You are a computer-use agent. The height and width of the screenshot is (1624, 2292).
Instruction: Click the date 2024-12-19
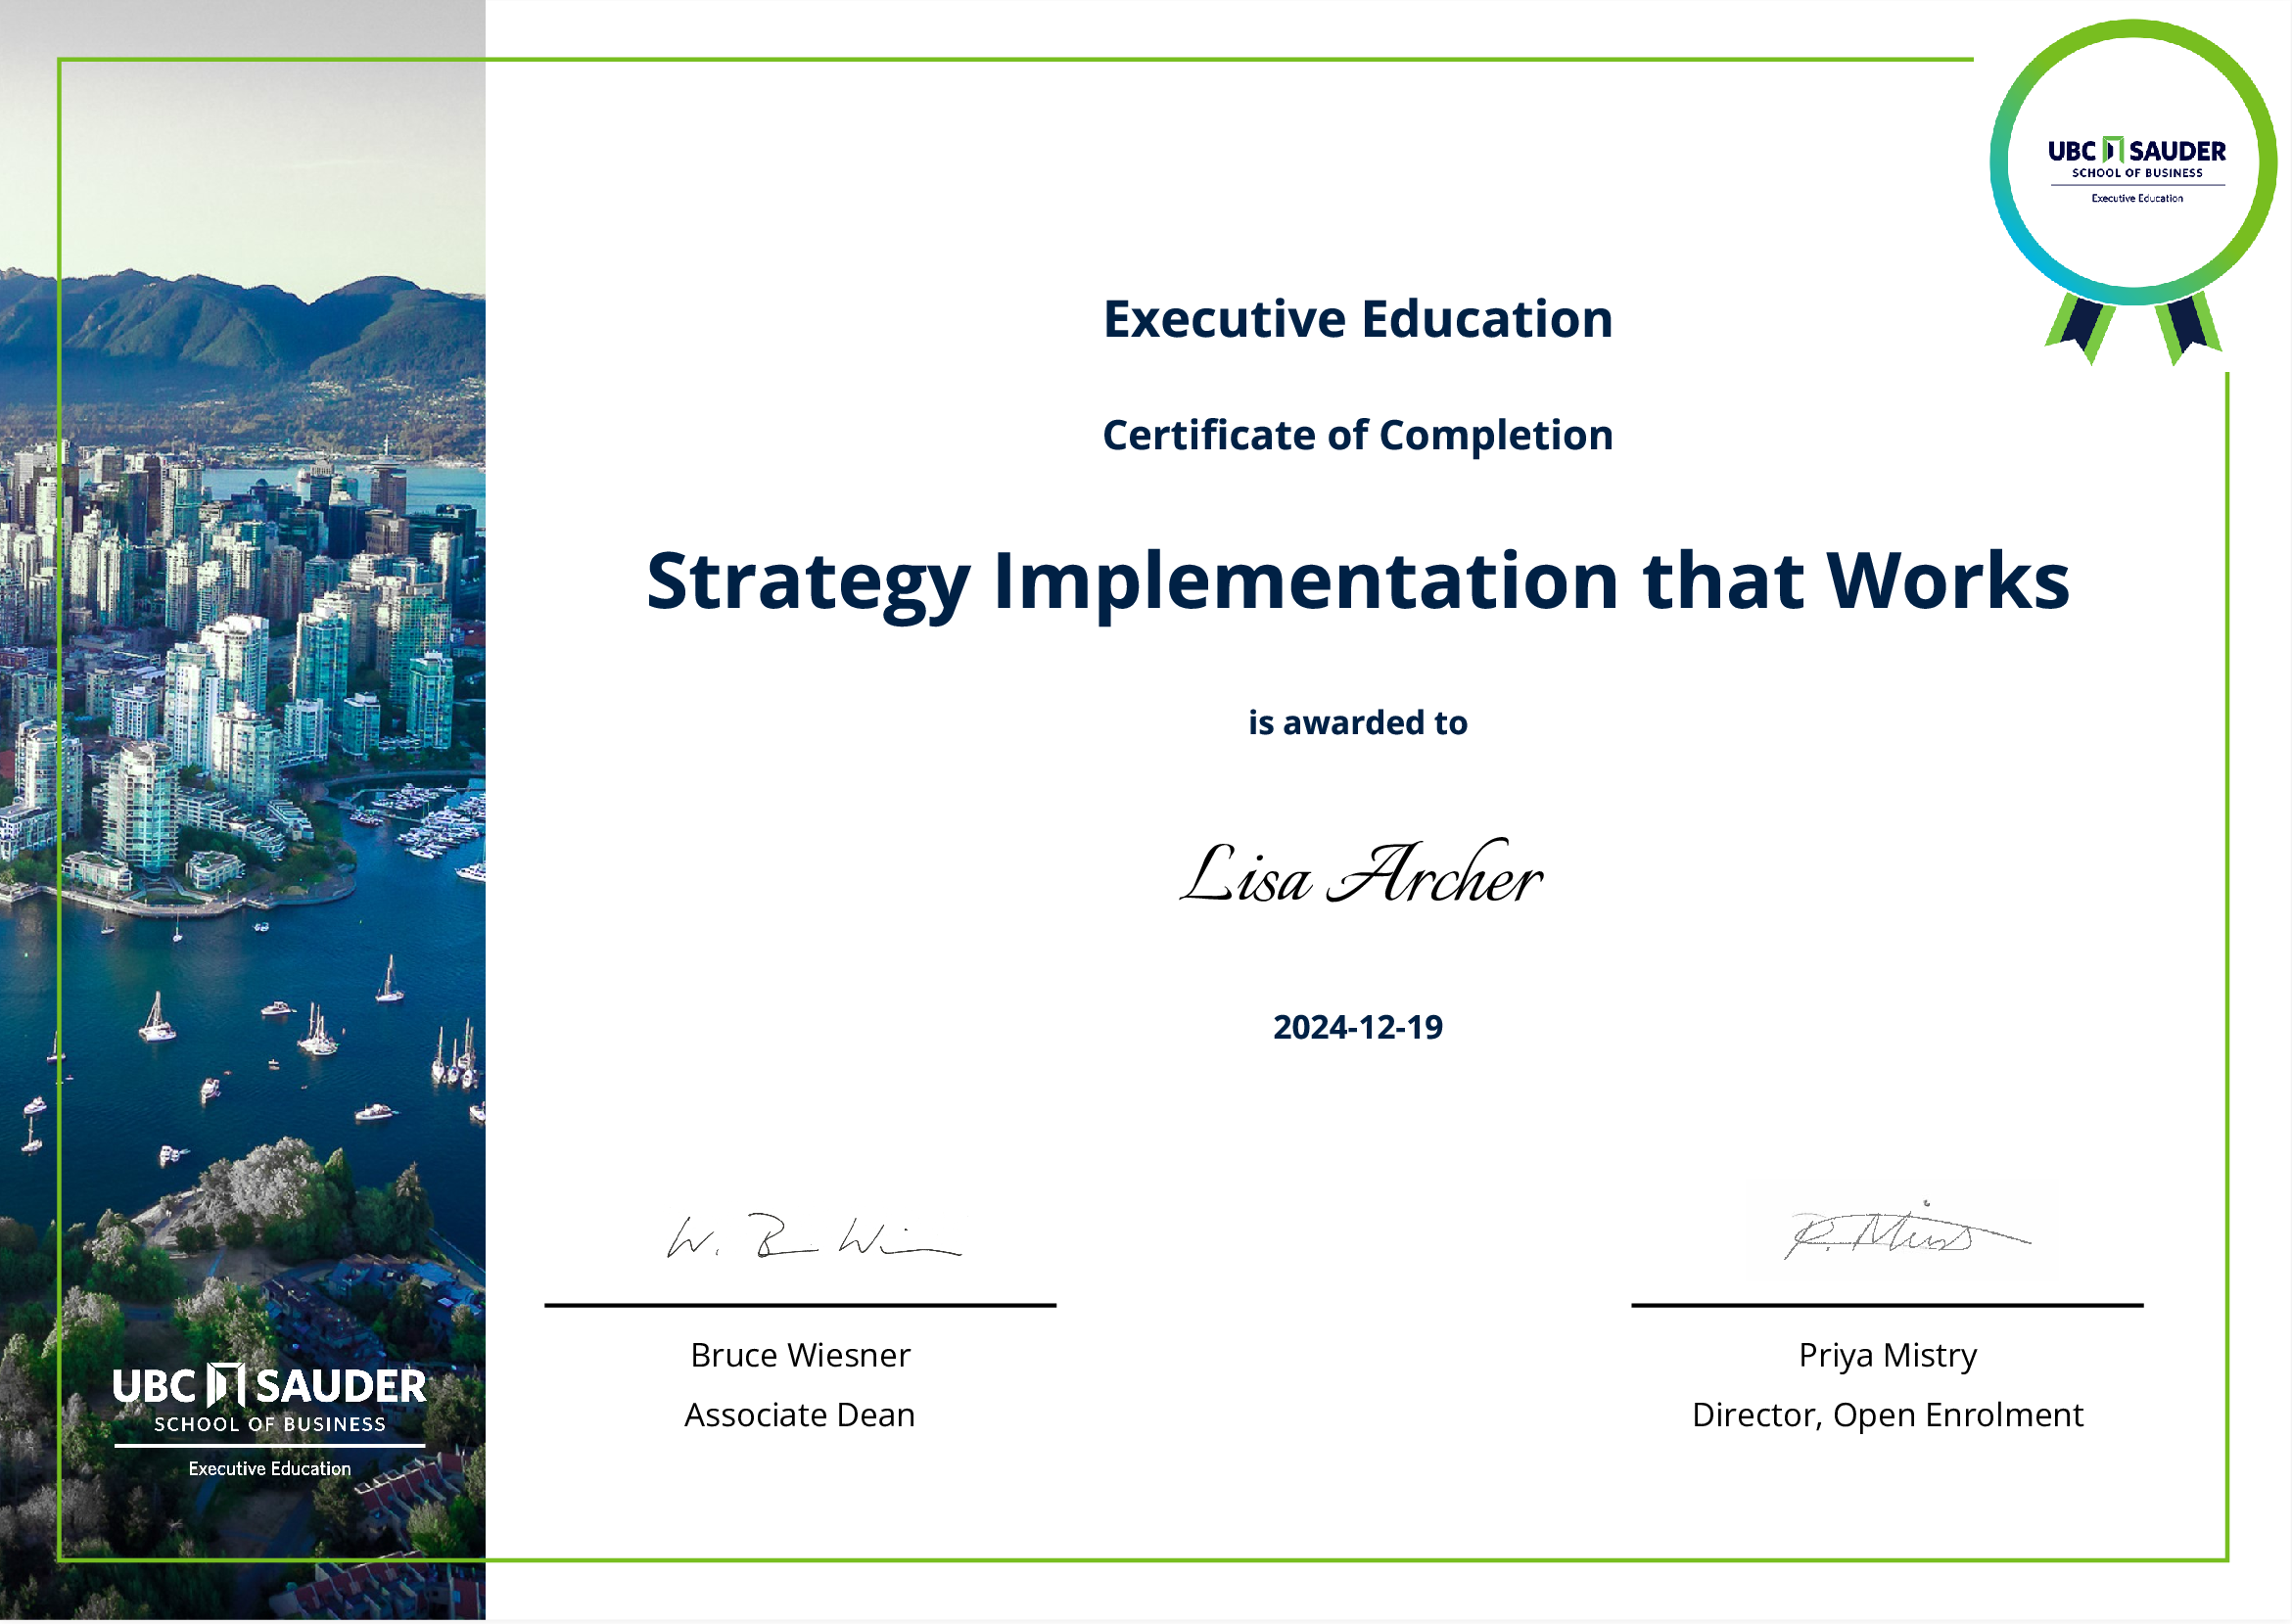1357,1028
